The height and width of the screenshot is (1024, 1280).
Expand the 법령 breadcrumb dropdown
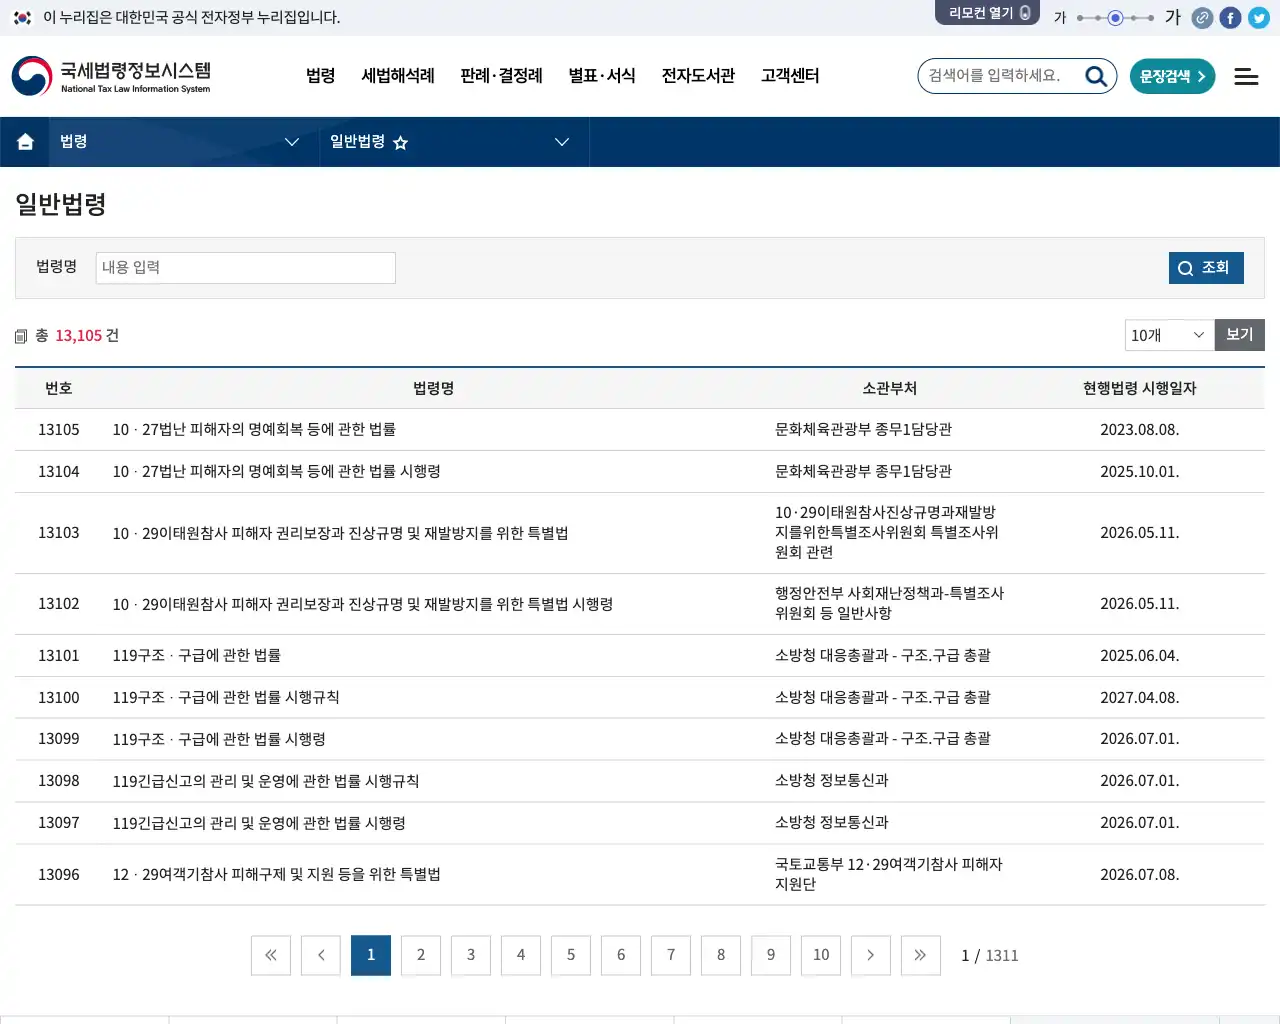pyautogui.click(x=292, y=142)
